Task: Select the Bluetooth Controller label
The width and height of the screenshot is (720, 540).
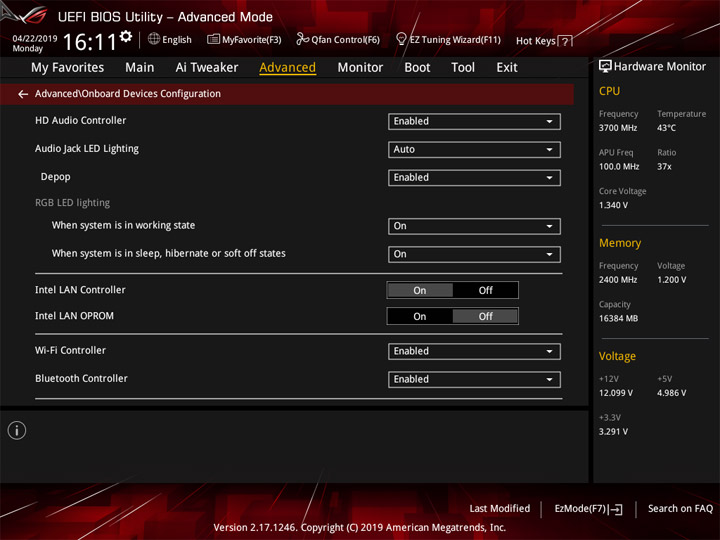Action: tap(81, 378)
